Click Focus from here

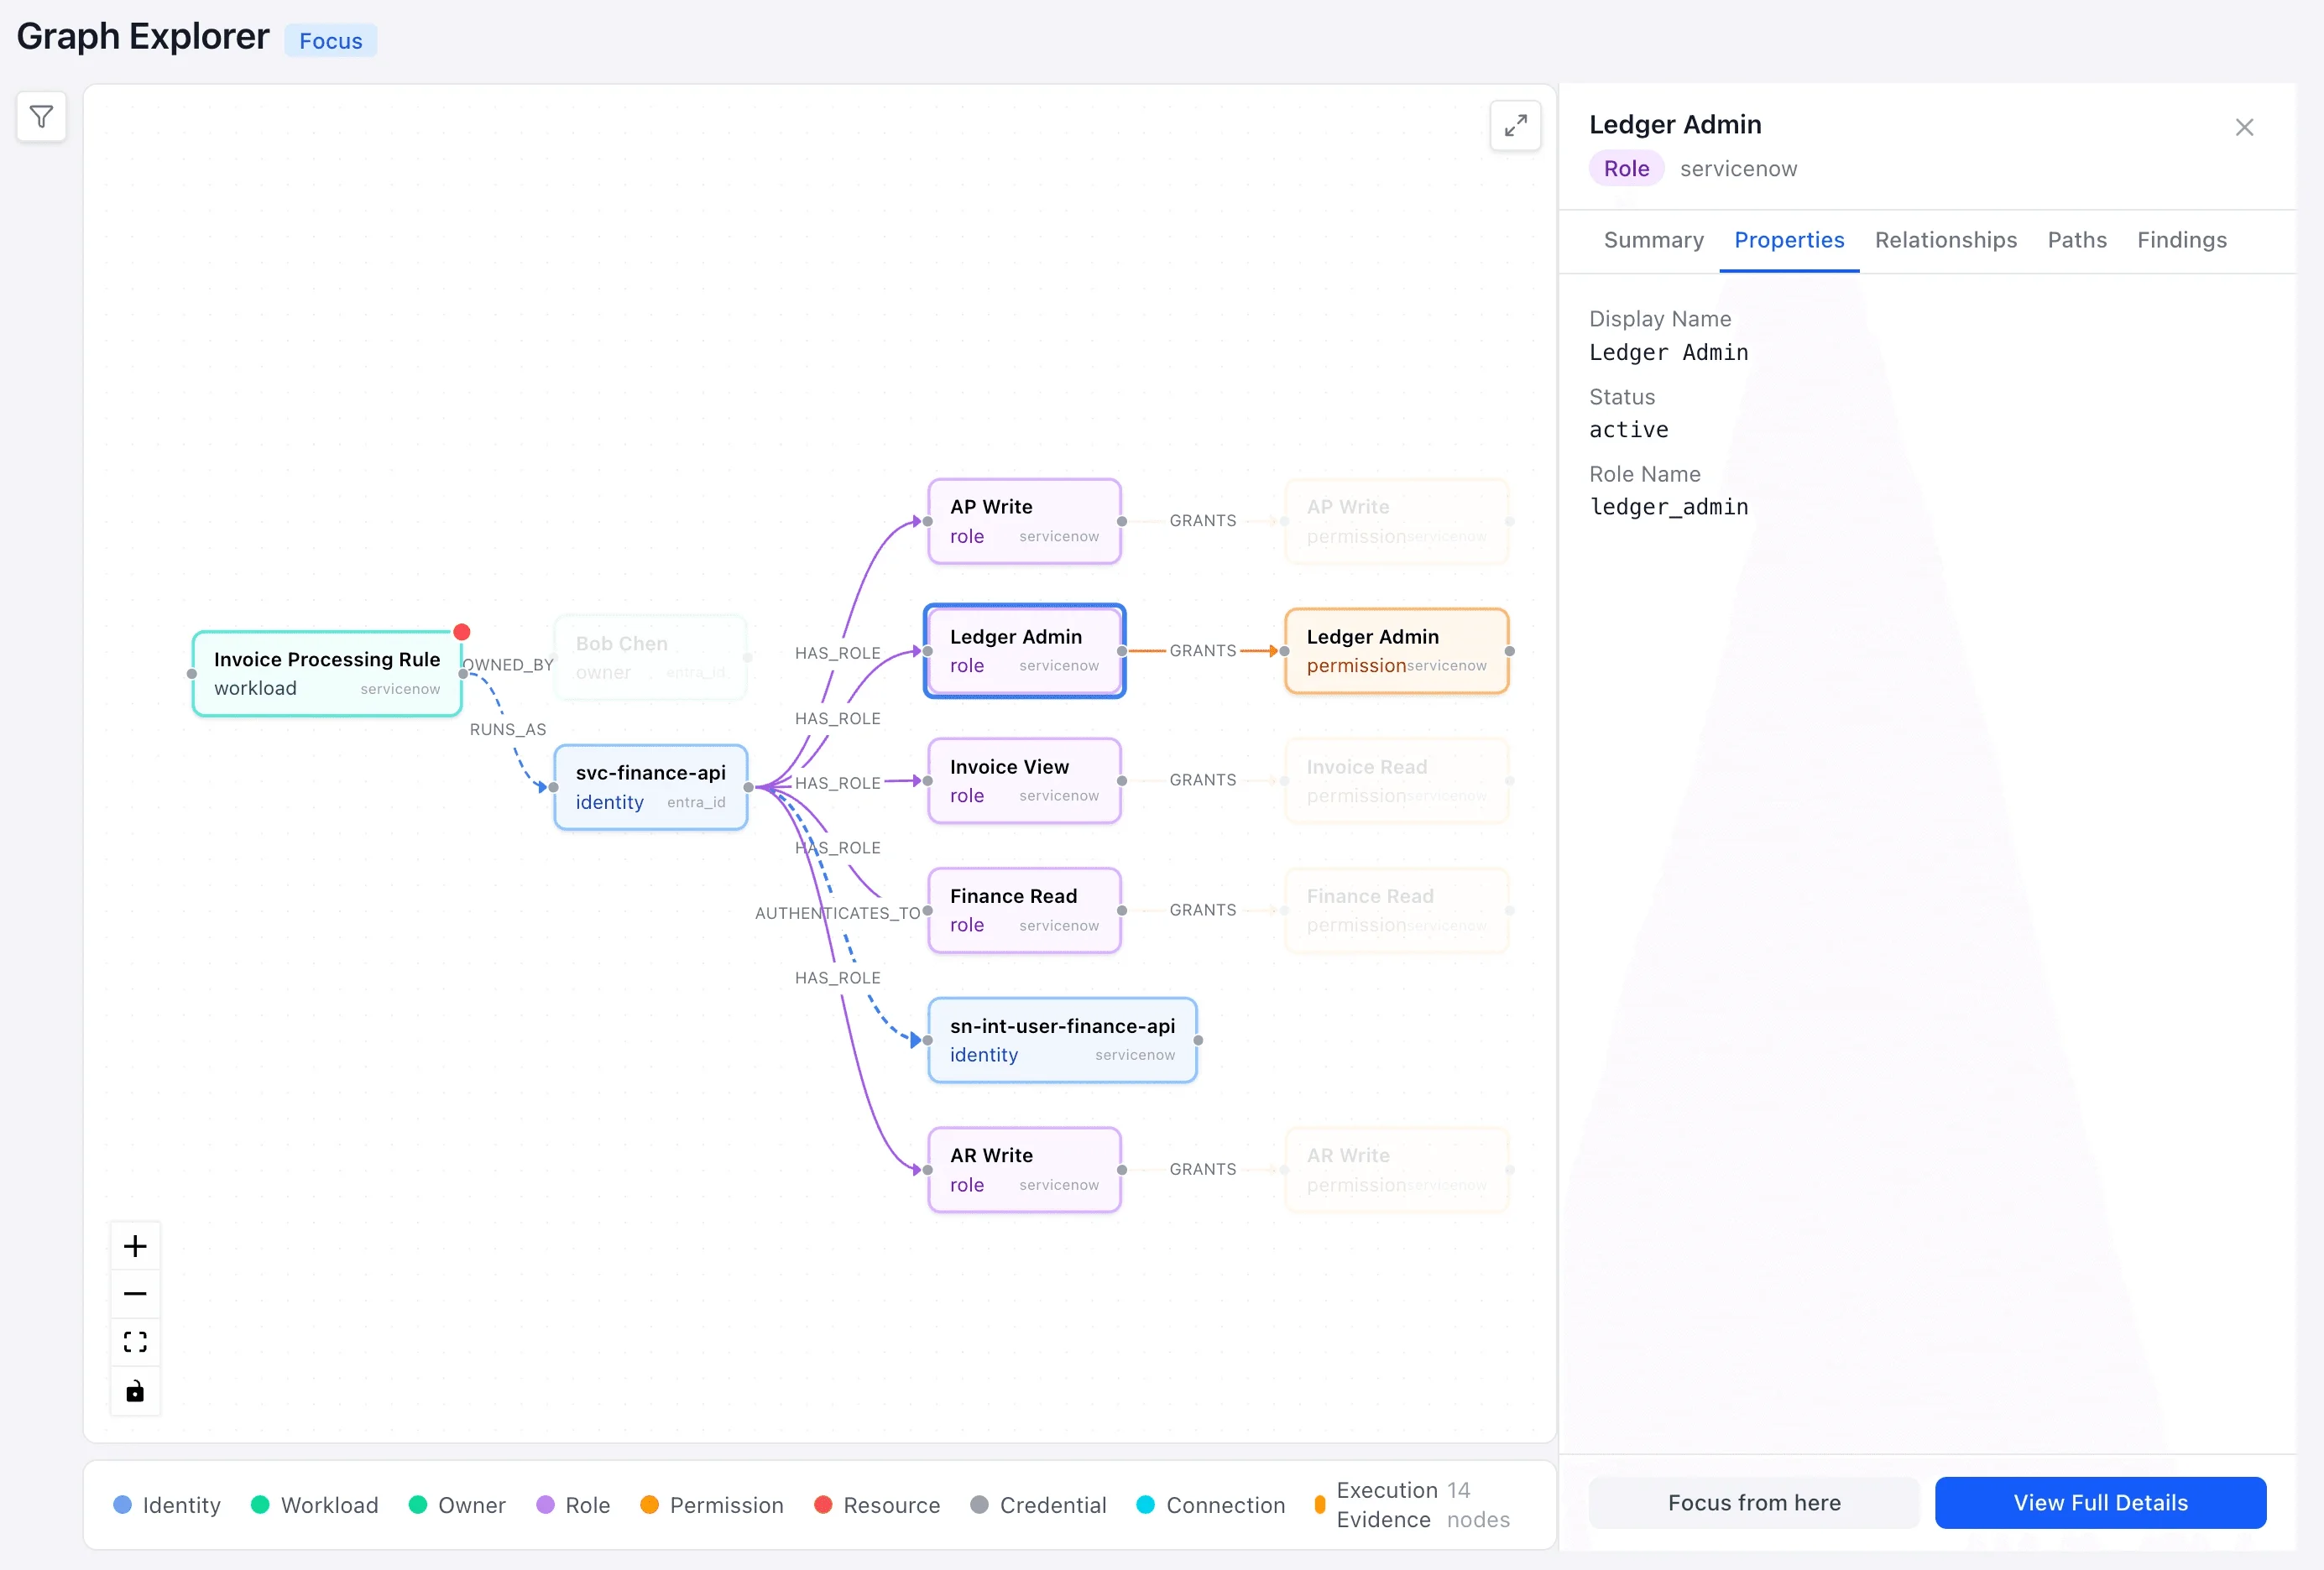[1753, 1502]
